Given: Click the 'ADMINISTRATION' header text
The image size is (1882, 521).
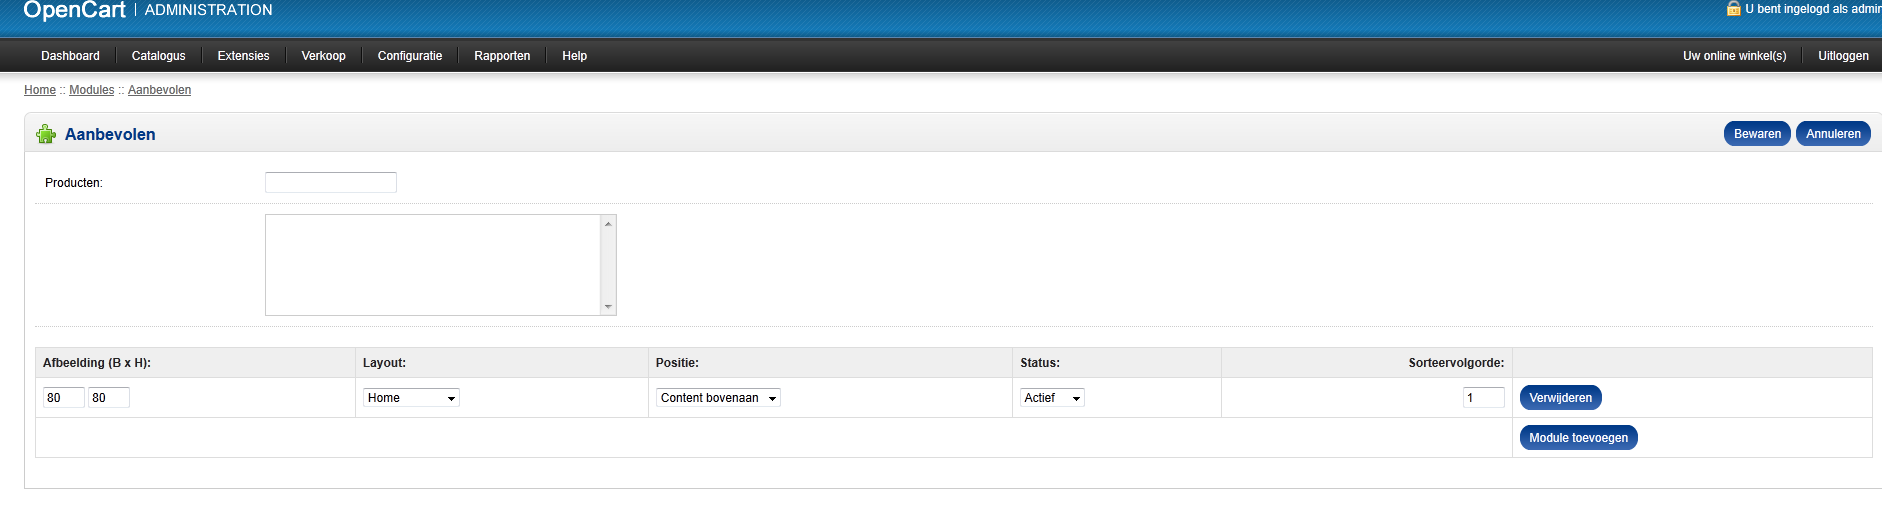Looking at the screenshot, I should coord(208,10).
